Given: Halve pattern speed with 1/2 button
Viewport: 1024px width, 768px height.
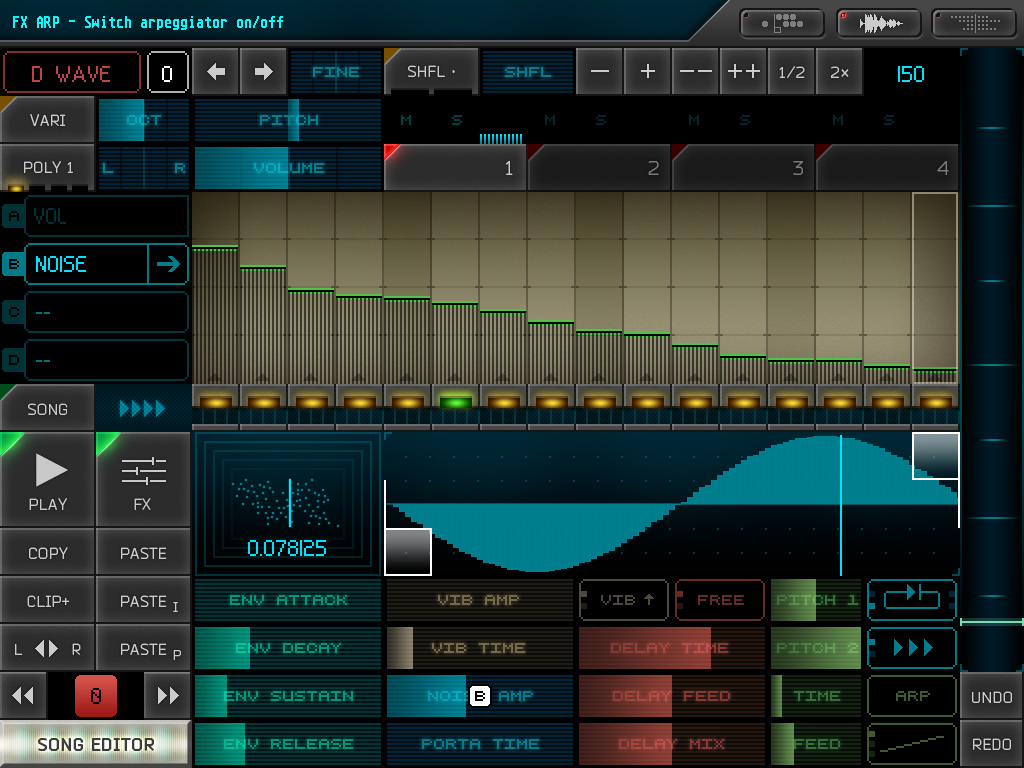Looking at the screenshot, I should [x=791, y=72].
